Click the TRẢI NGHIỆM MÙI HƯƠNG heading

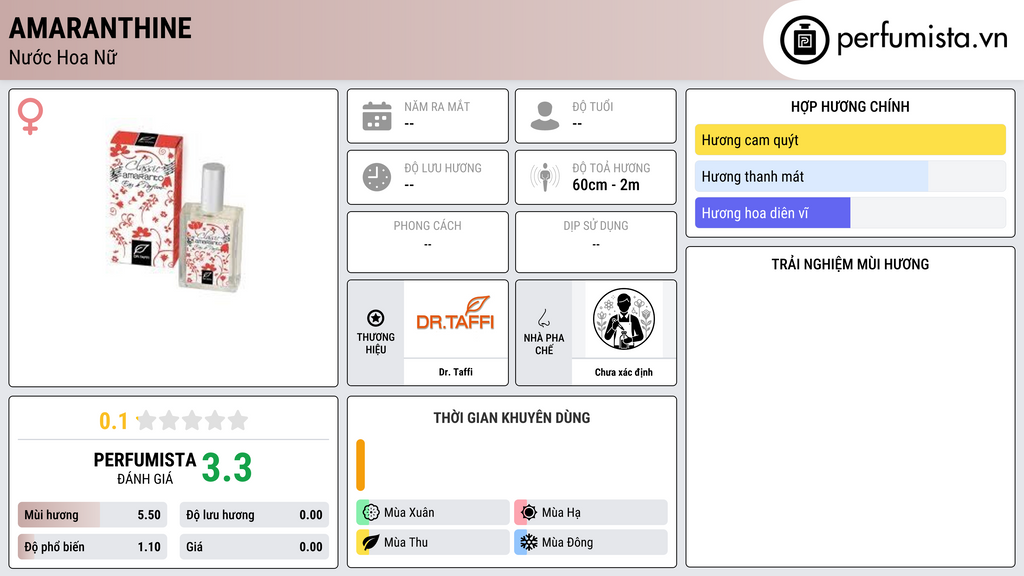click(x=850, y=264)
